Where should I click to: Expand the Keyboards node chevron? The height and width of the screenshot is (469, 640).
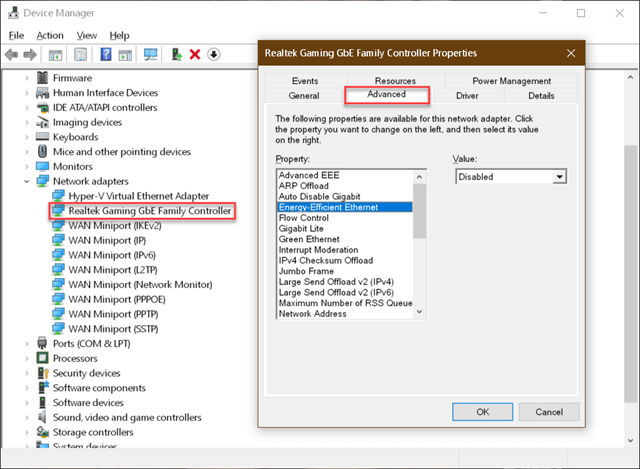(x=27, y=137)
